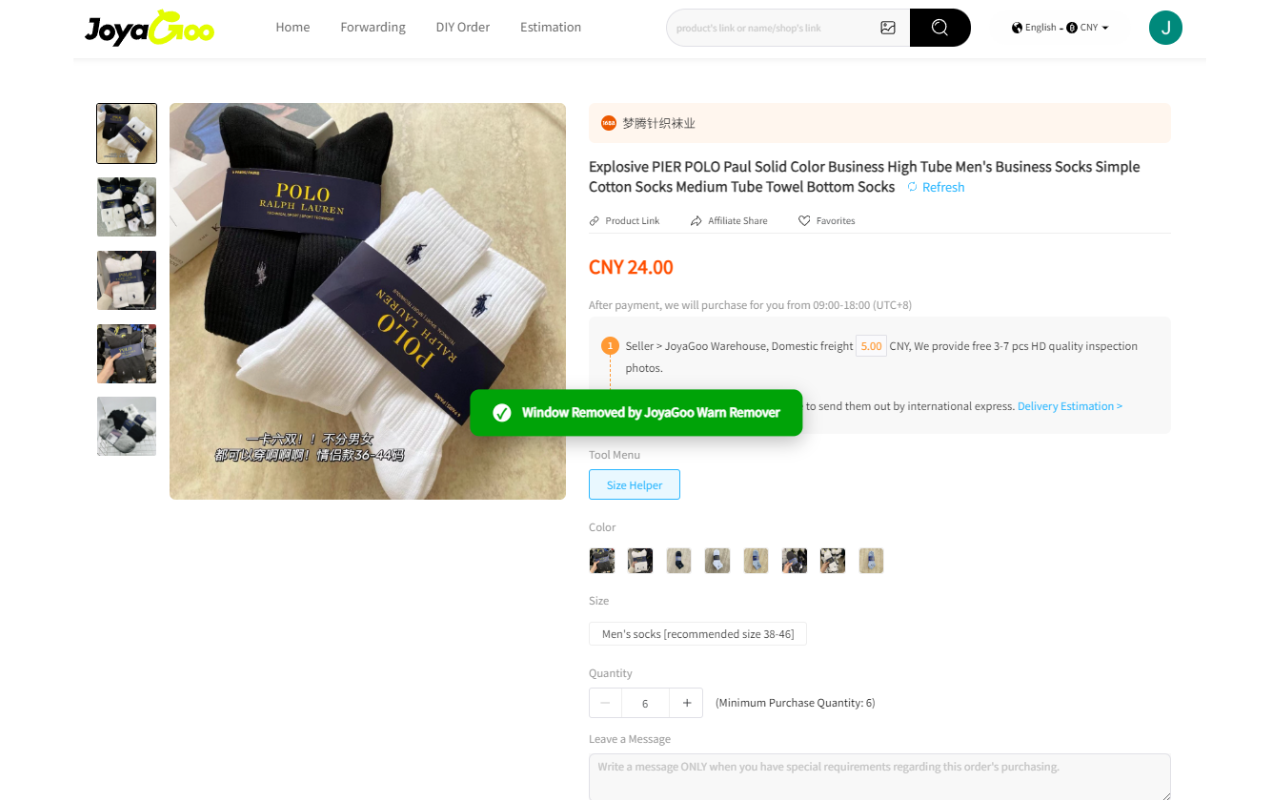View the second product thumbnail
1280x800 pixels.
126,207
